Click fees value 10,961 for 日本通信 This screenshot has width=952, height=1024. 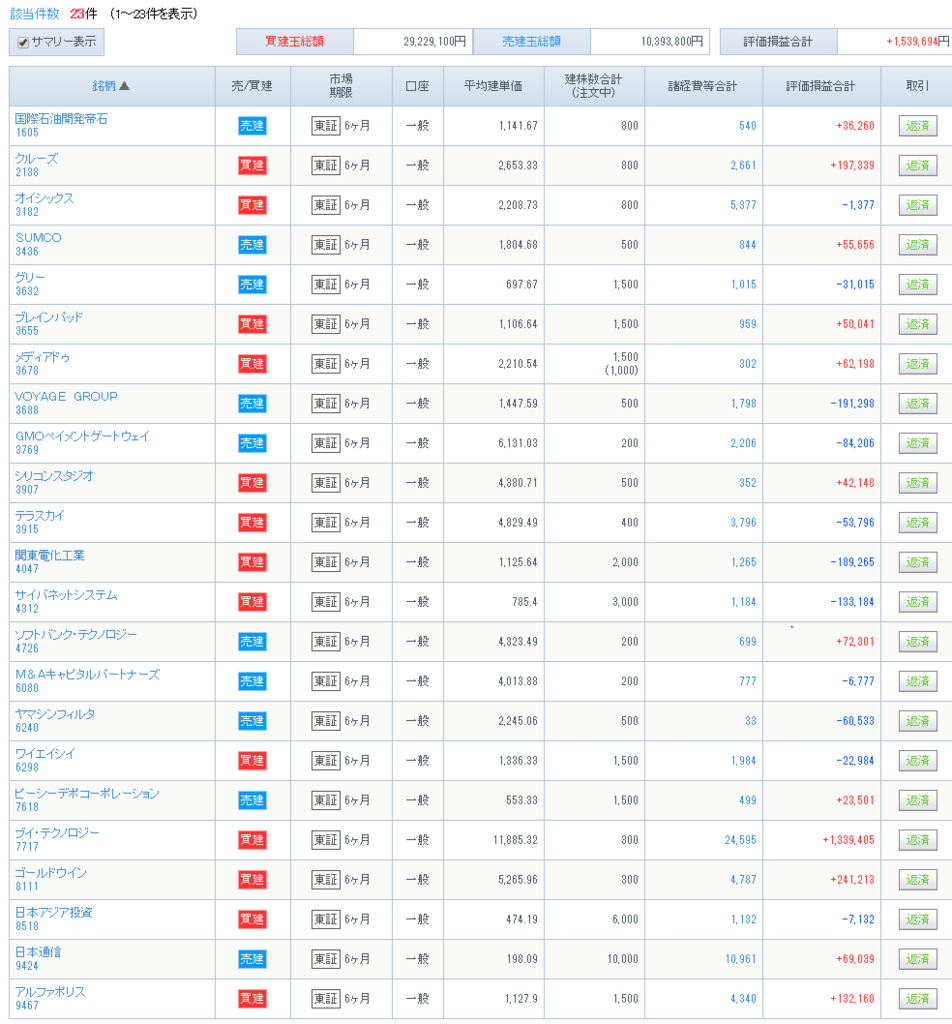pyautogui.click(x=740, y=959)
